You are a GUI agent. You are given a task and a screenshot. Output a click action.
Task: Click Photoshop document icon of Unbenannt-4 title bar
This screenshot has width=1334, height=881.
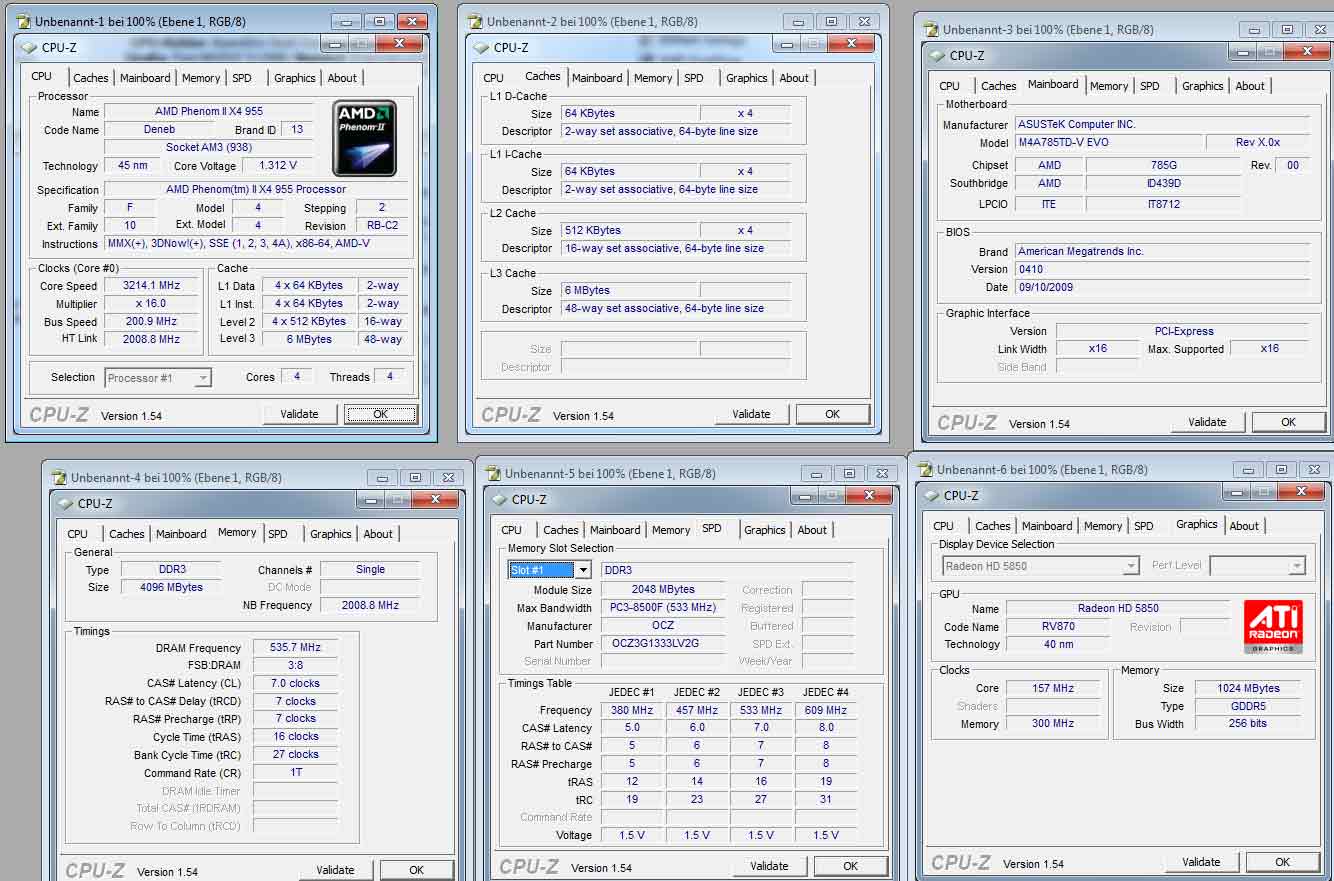click(x=59, y=477)
